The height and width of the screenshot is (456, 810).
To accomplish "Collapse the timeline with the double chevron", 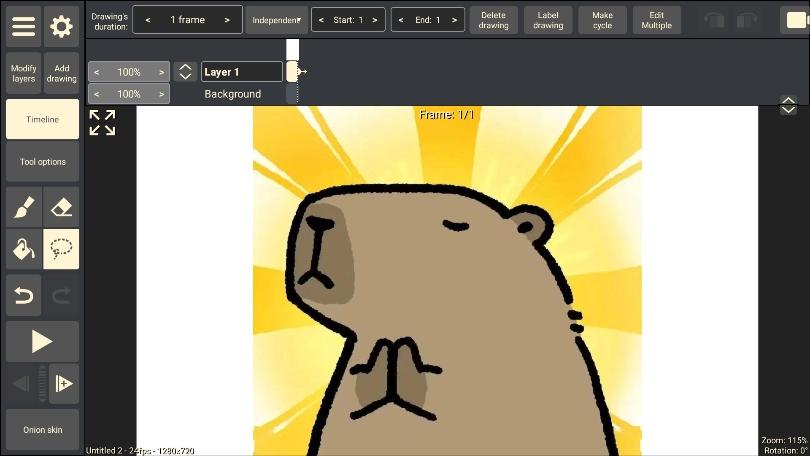I will [x=788, y=105].
